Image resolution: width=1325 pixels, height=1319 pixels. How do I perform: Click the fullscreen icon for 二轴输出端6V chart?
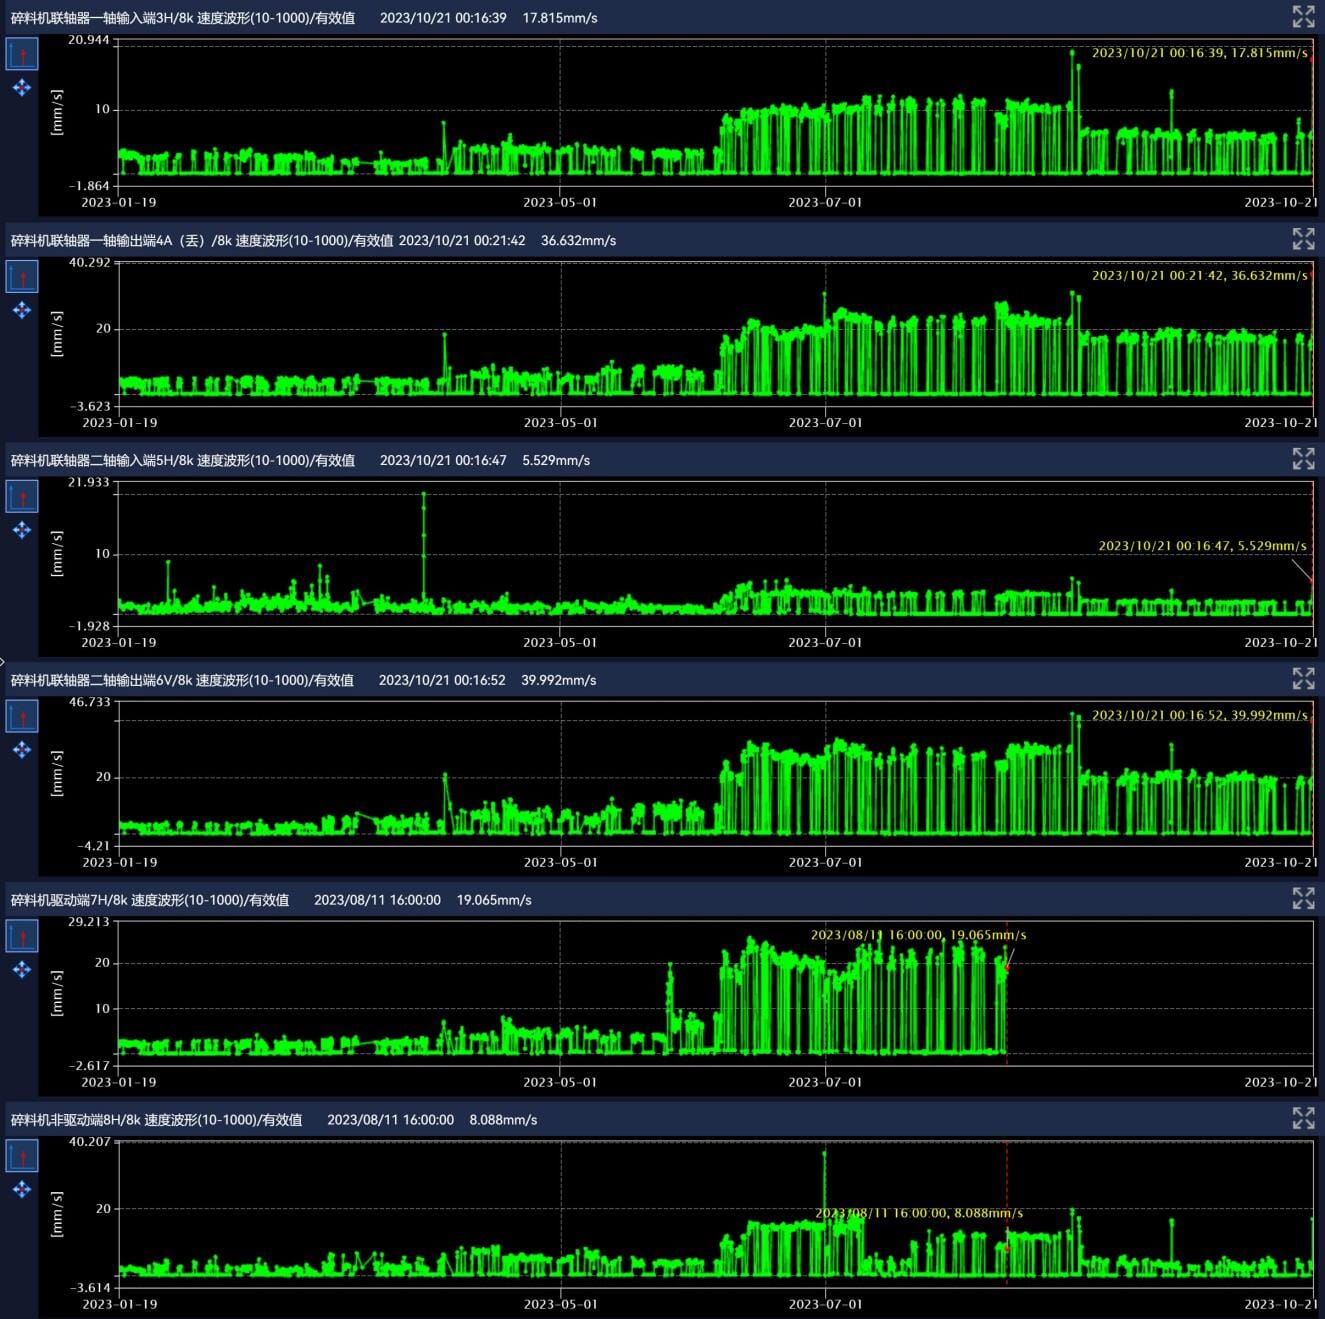pyautogui.click(x=1303, y=679)
